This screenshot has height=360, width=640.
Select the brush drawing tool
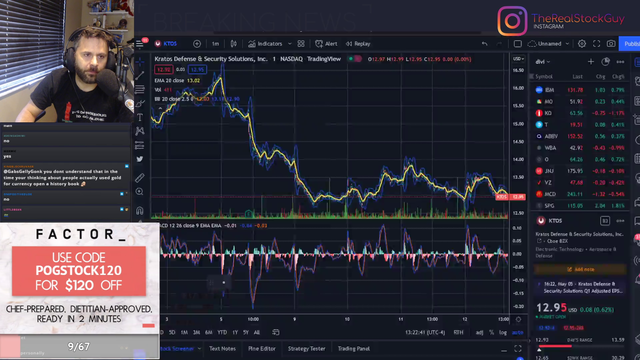pos(140,104)
